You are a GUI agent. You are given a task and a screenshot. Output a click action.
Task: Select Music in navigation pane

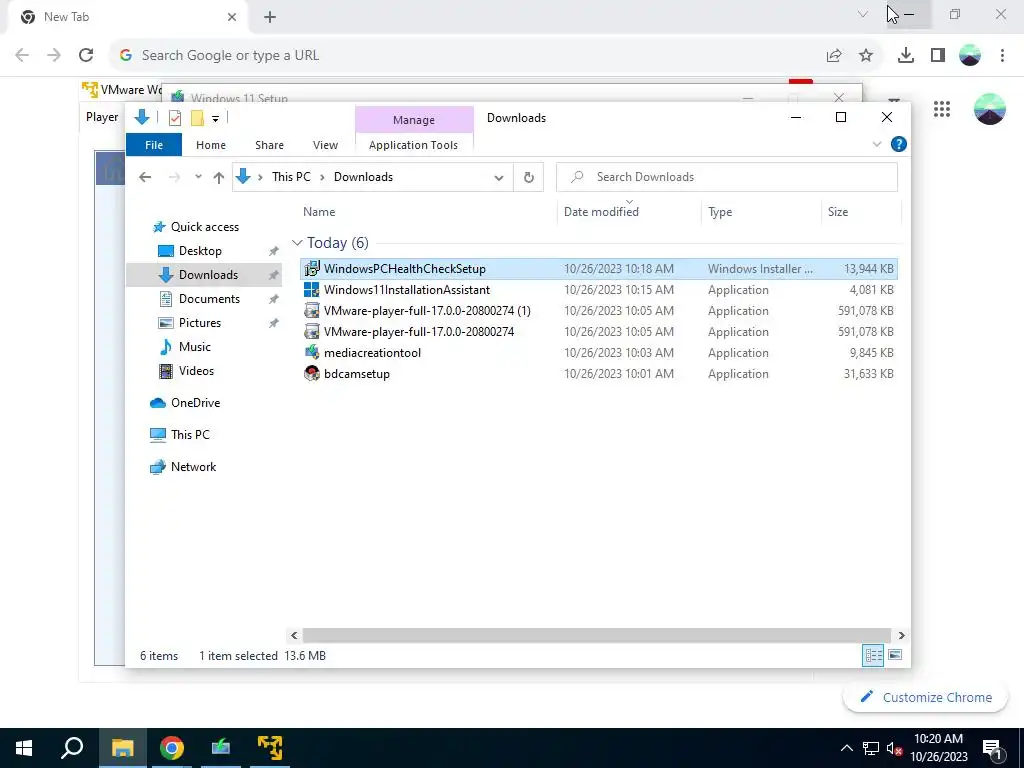click(x=195, y=347)
